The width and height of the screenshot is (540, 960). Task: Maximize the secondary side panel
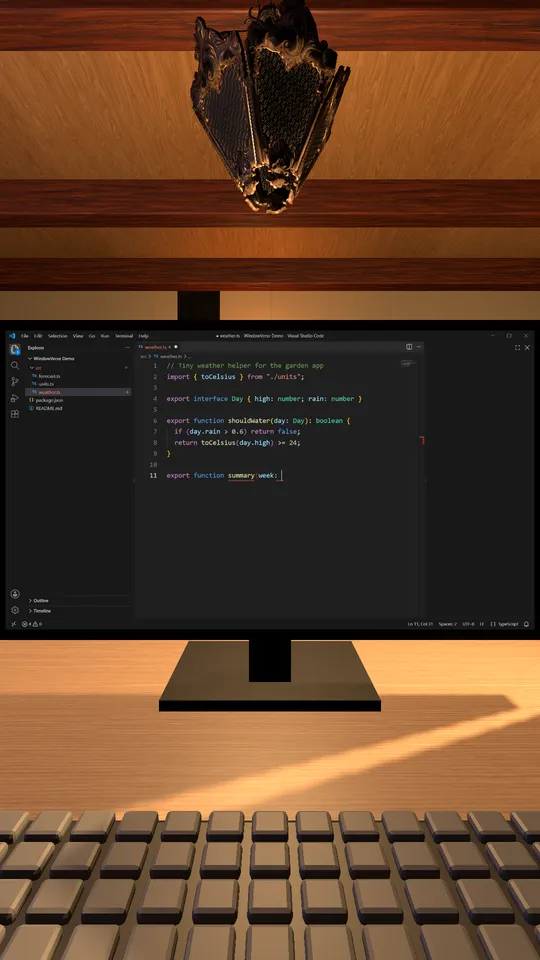click(x=517, y=348)
